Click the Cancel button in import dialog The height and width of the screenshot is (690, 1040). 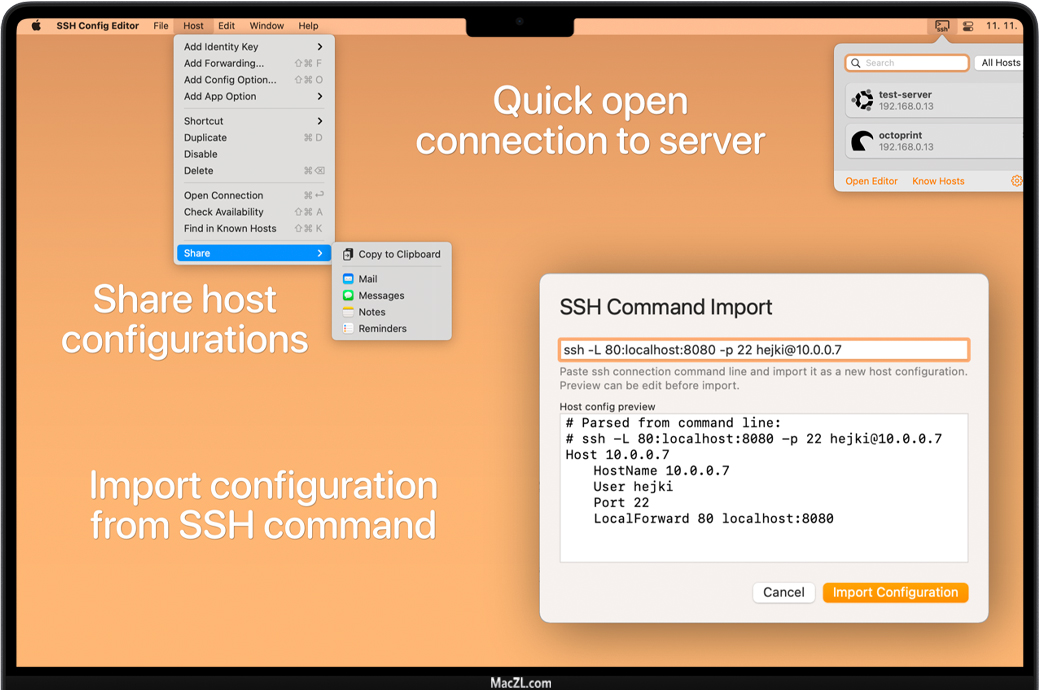[x=783, y=593]
